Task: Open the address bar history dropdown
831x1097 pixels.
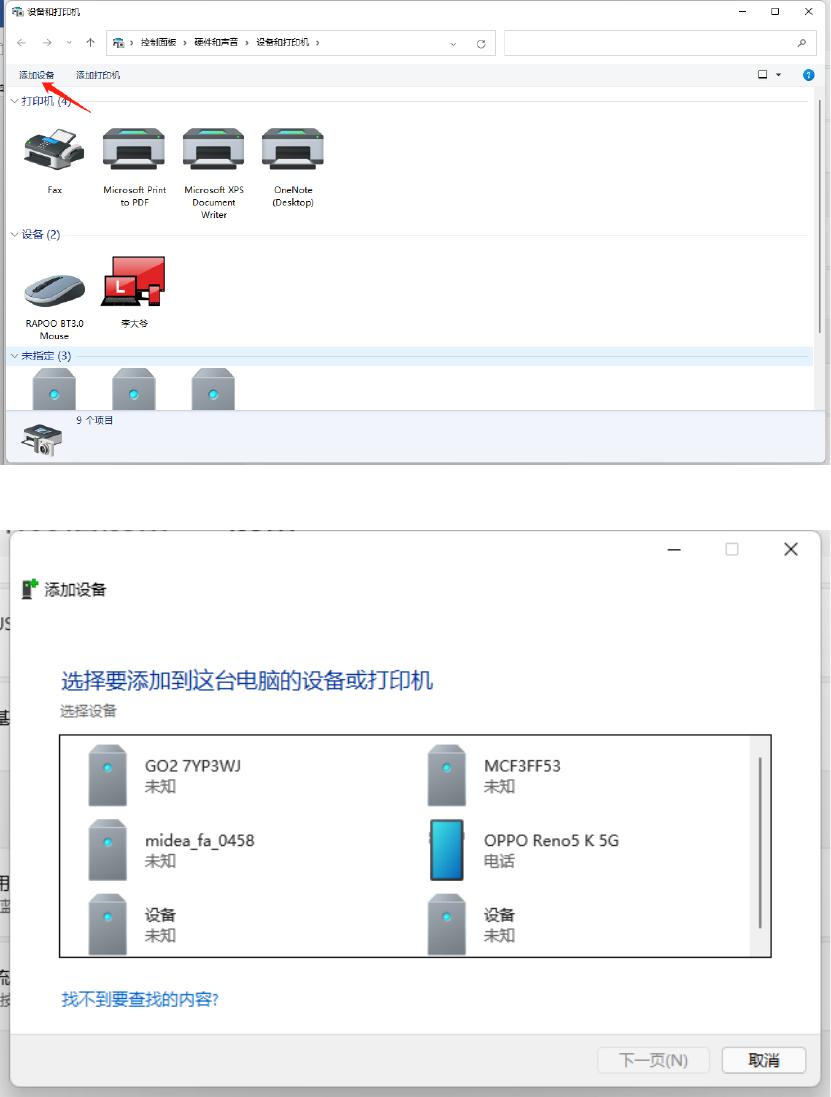Action: (x=453, y=43)
